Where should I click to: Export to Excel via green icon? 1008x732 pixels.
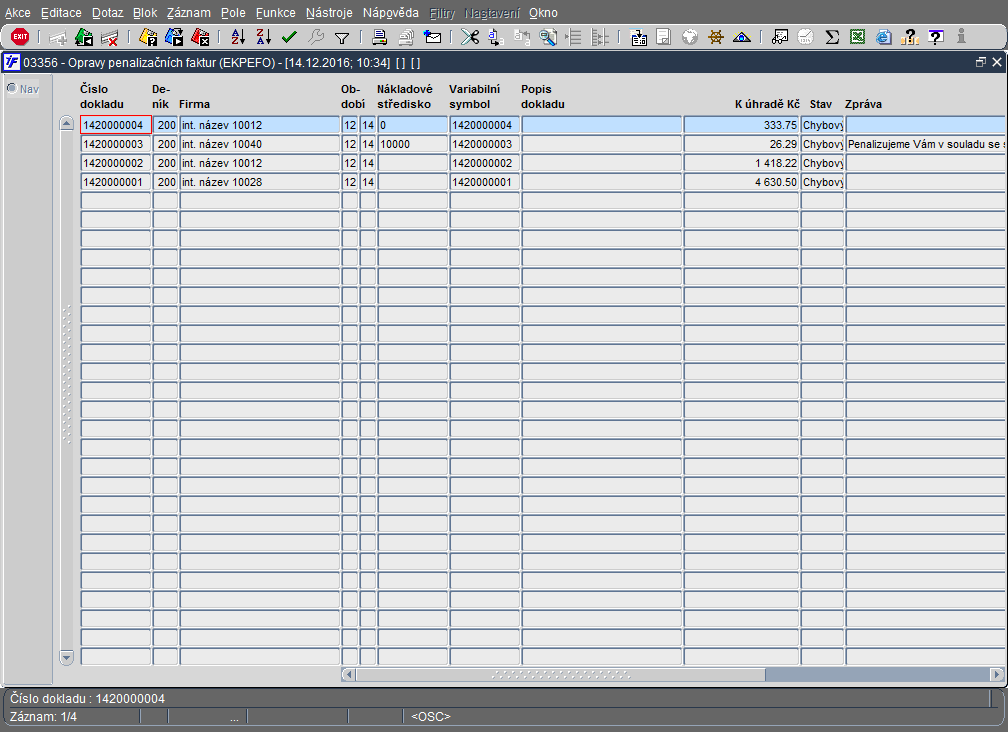(x=857, y=37)
